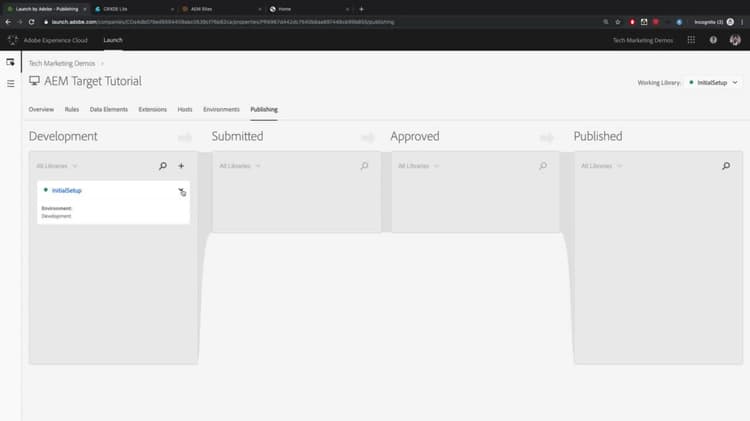Click the browser back arrow
Image resolution: width=750 pixels, height=421 pixels.
[8, 22]
